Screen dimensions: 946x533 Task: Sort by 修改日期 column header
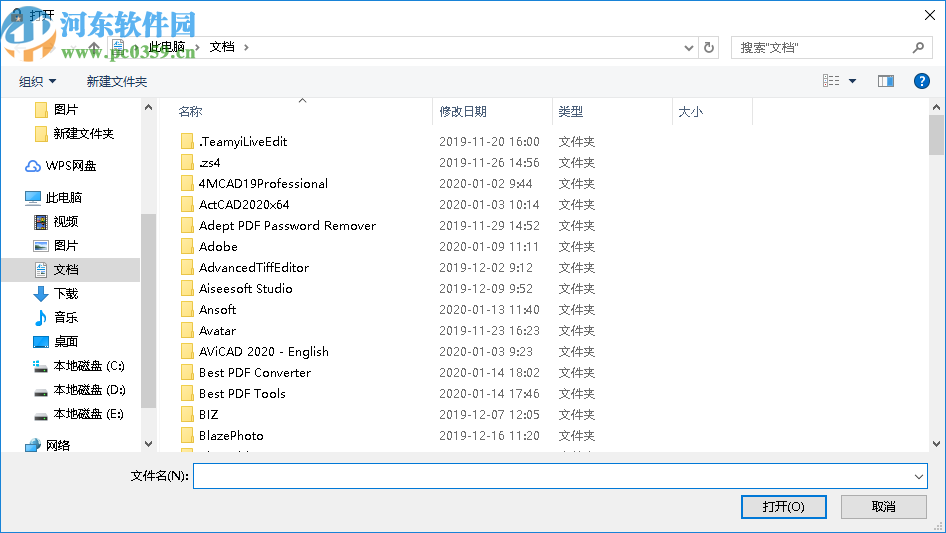(x=463, y=112)
